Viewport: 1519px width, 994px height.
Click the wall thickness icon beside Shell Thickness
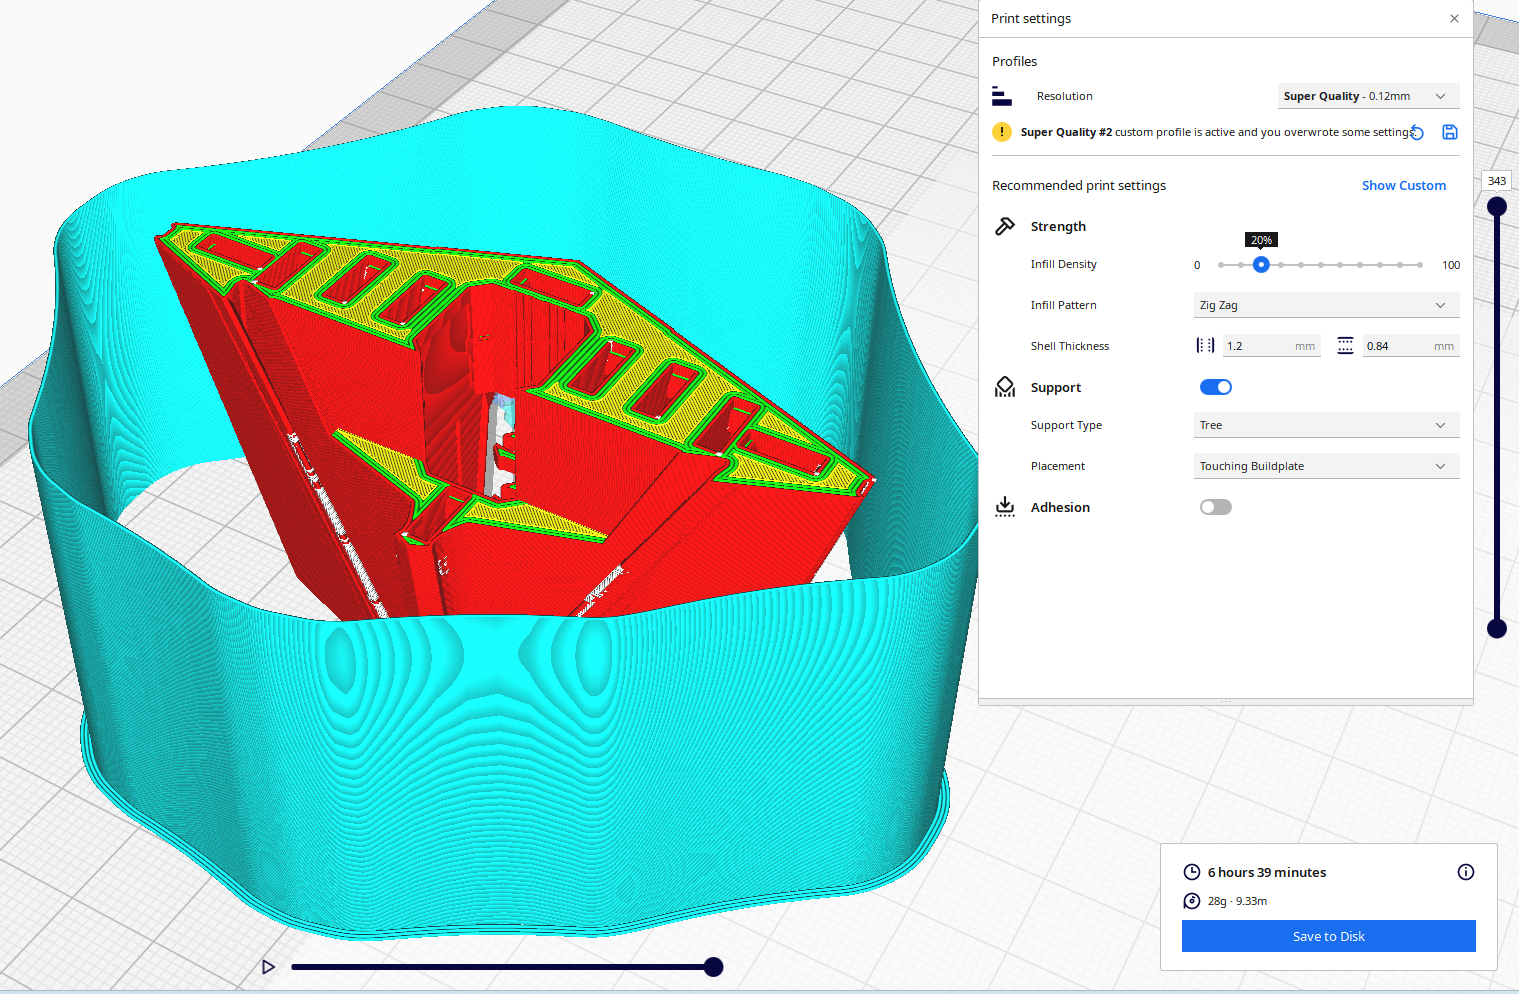pyautogui.click(x=1205, y=345)
